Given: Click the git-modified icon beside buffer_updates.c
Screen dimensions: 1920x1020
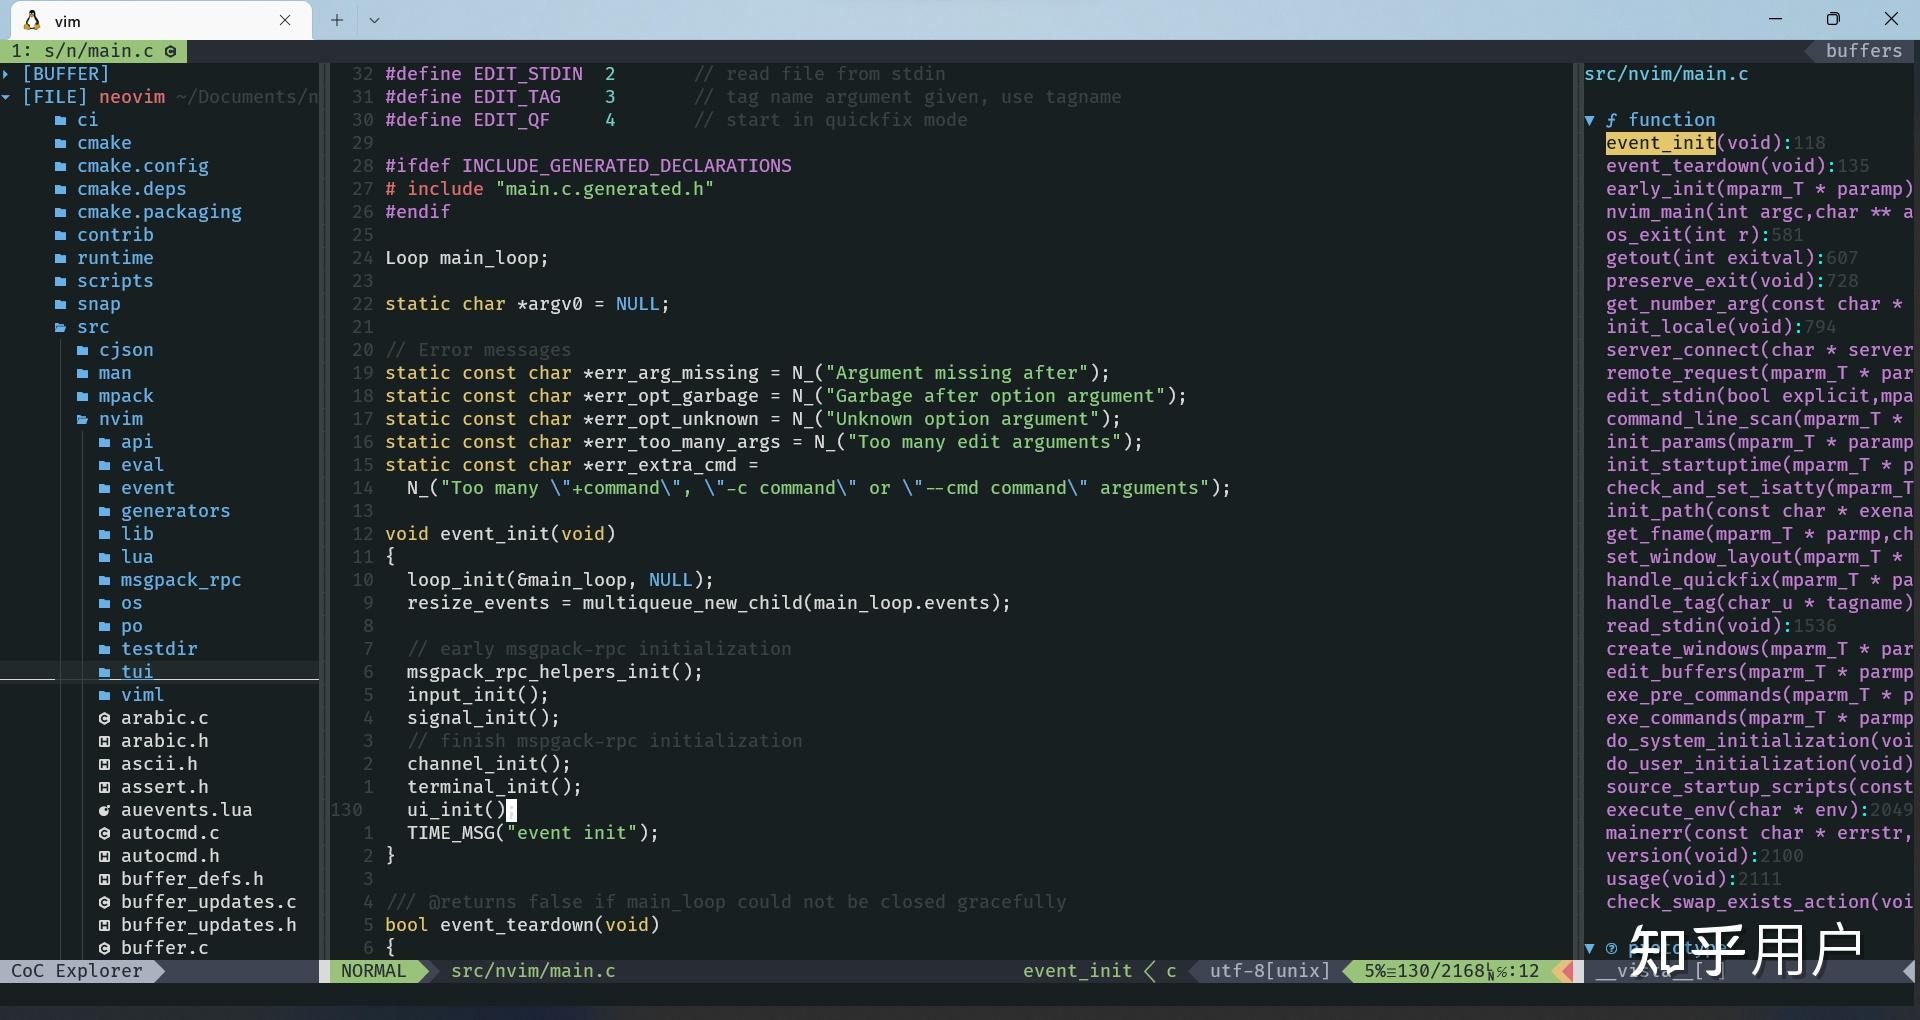Looking at the screenshot, I should click(x=104, y=902).
